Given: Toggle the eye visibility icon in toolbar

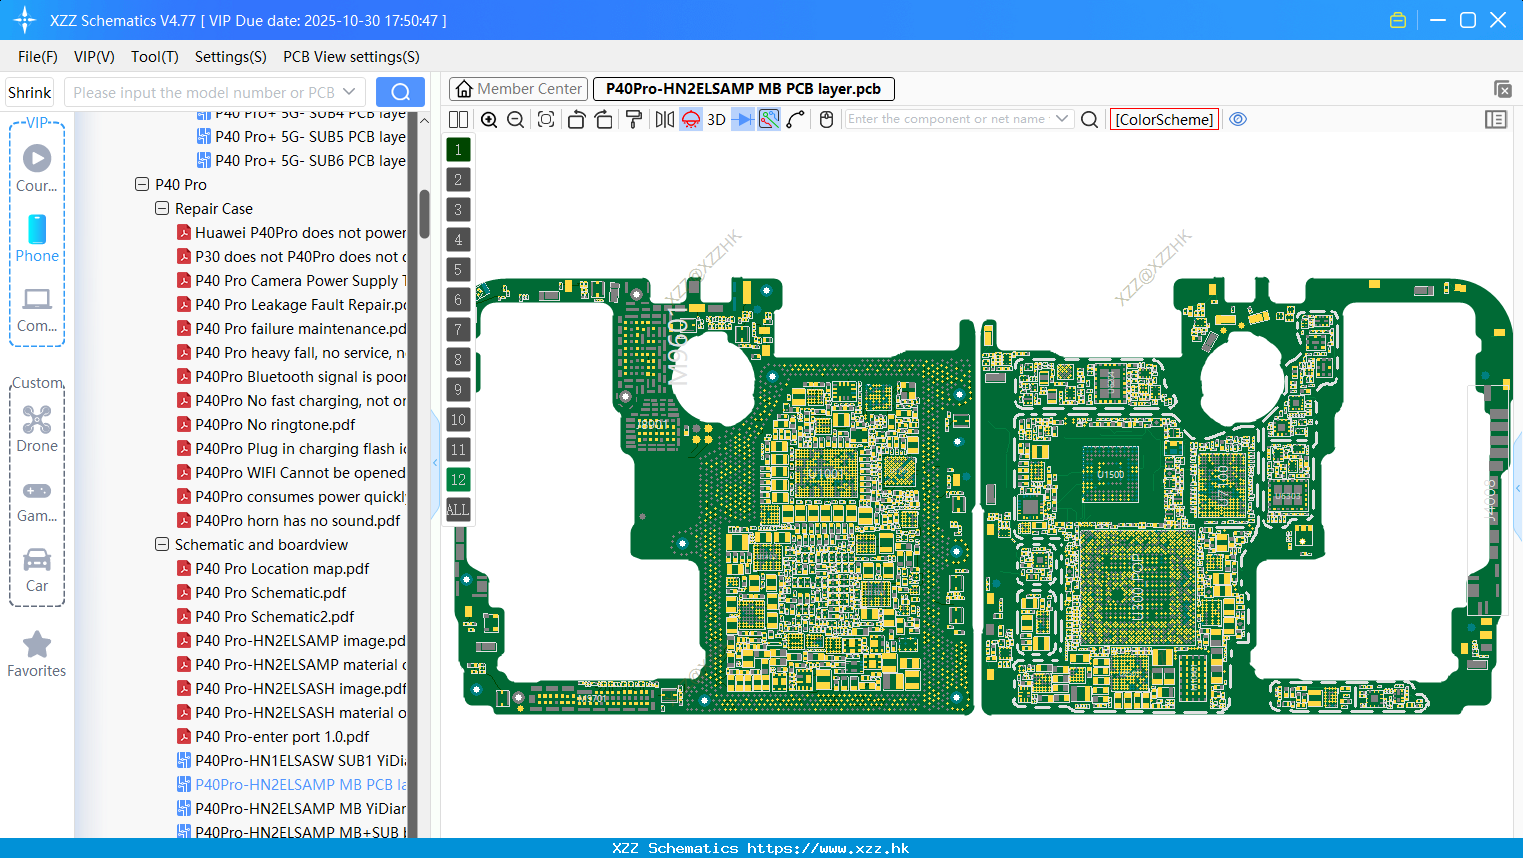Looking at the screenshot, I should click(1238, 119).
